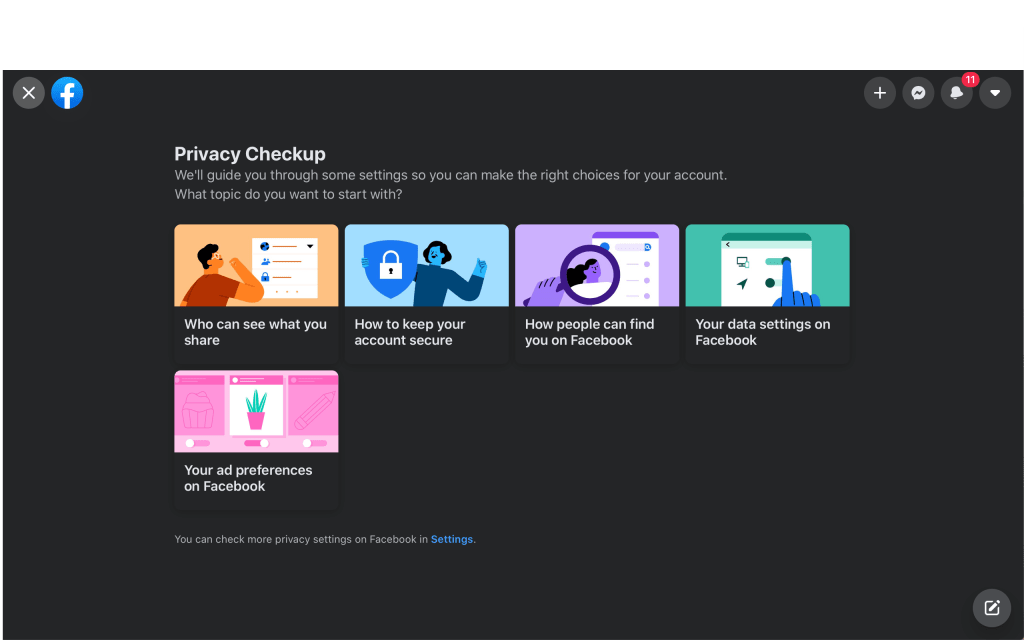The image size is (1024, 640).
Task: Open the Messenger icon
Action: click(x=918, y=93)
